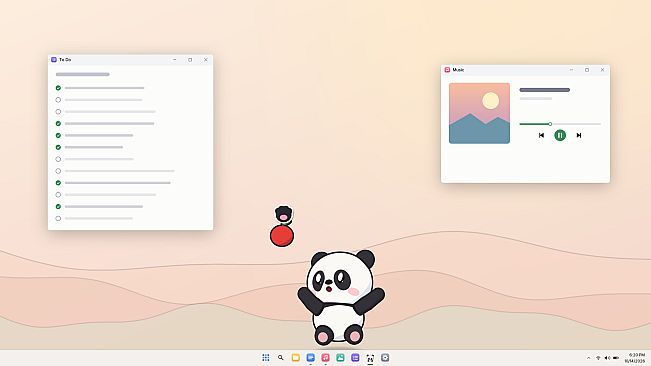Go back to the previous track in Music
The height and width of the screenshot is (366, 651).
coord(541,135)
